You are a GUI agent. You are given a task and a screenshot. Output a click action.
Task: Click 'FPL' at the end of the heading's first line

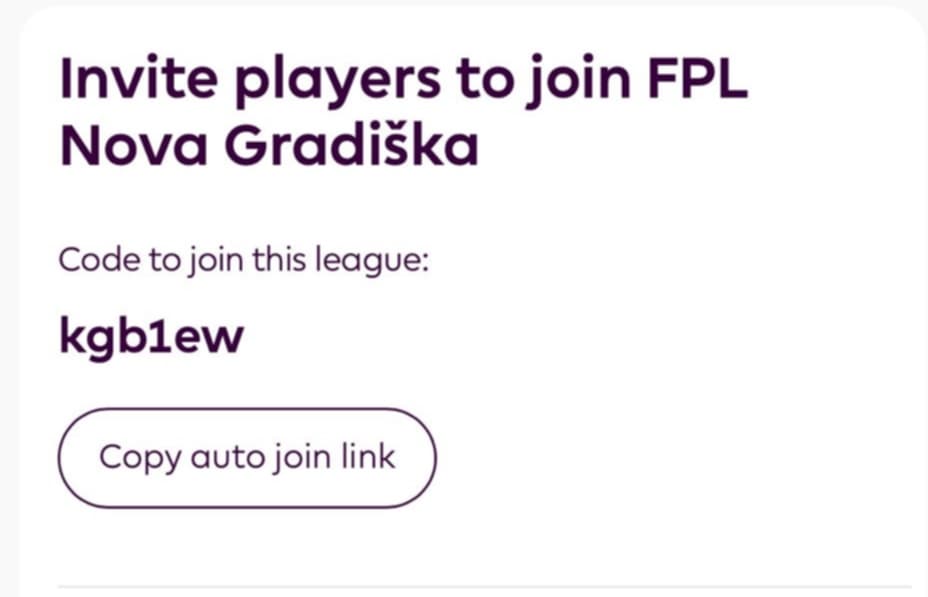[697, 78]
